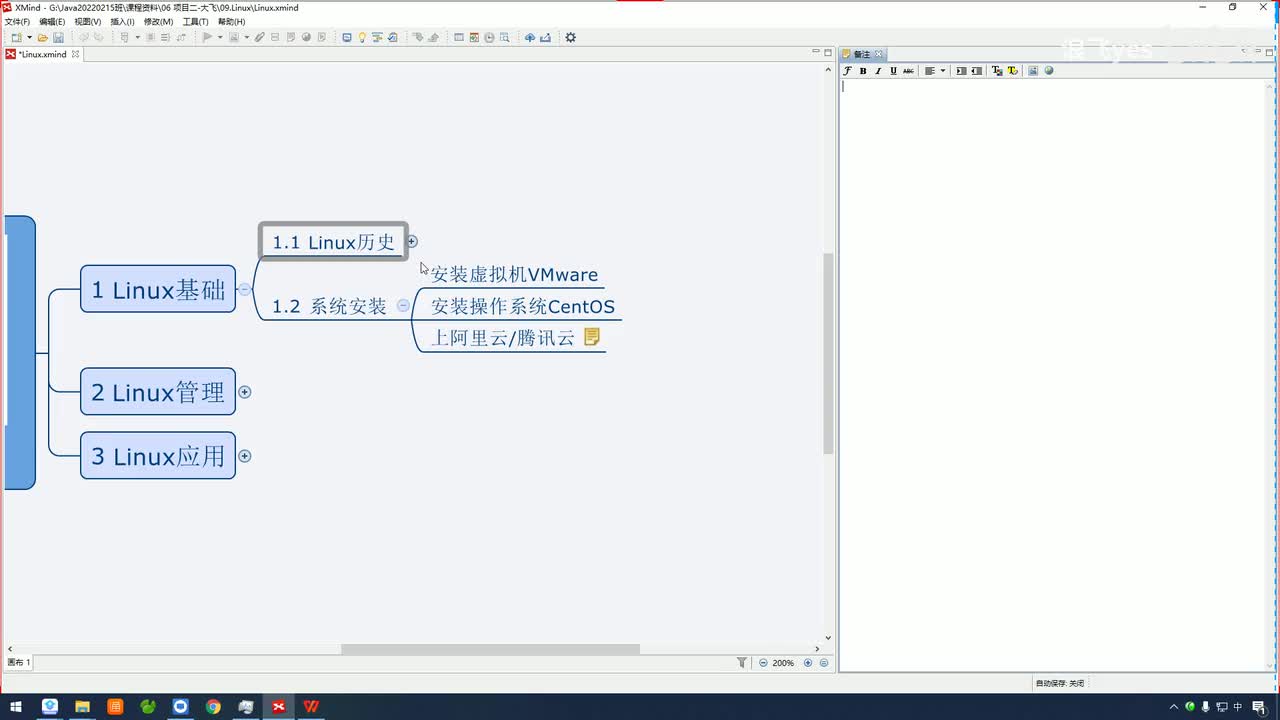1280x720 pixels.
Task: Open the 帮助(H) menu
Action: pos(231,21)
